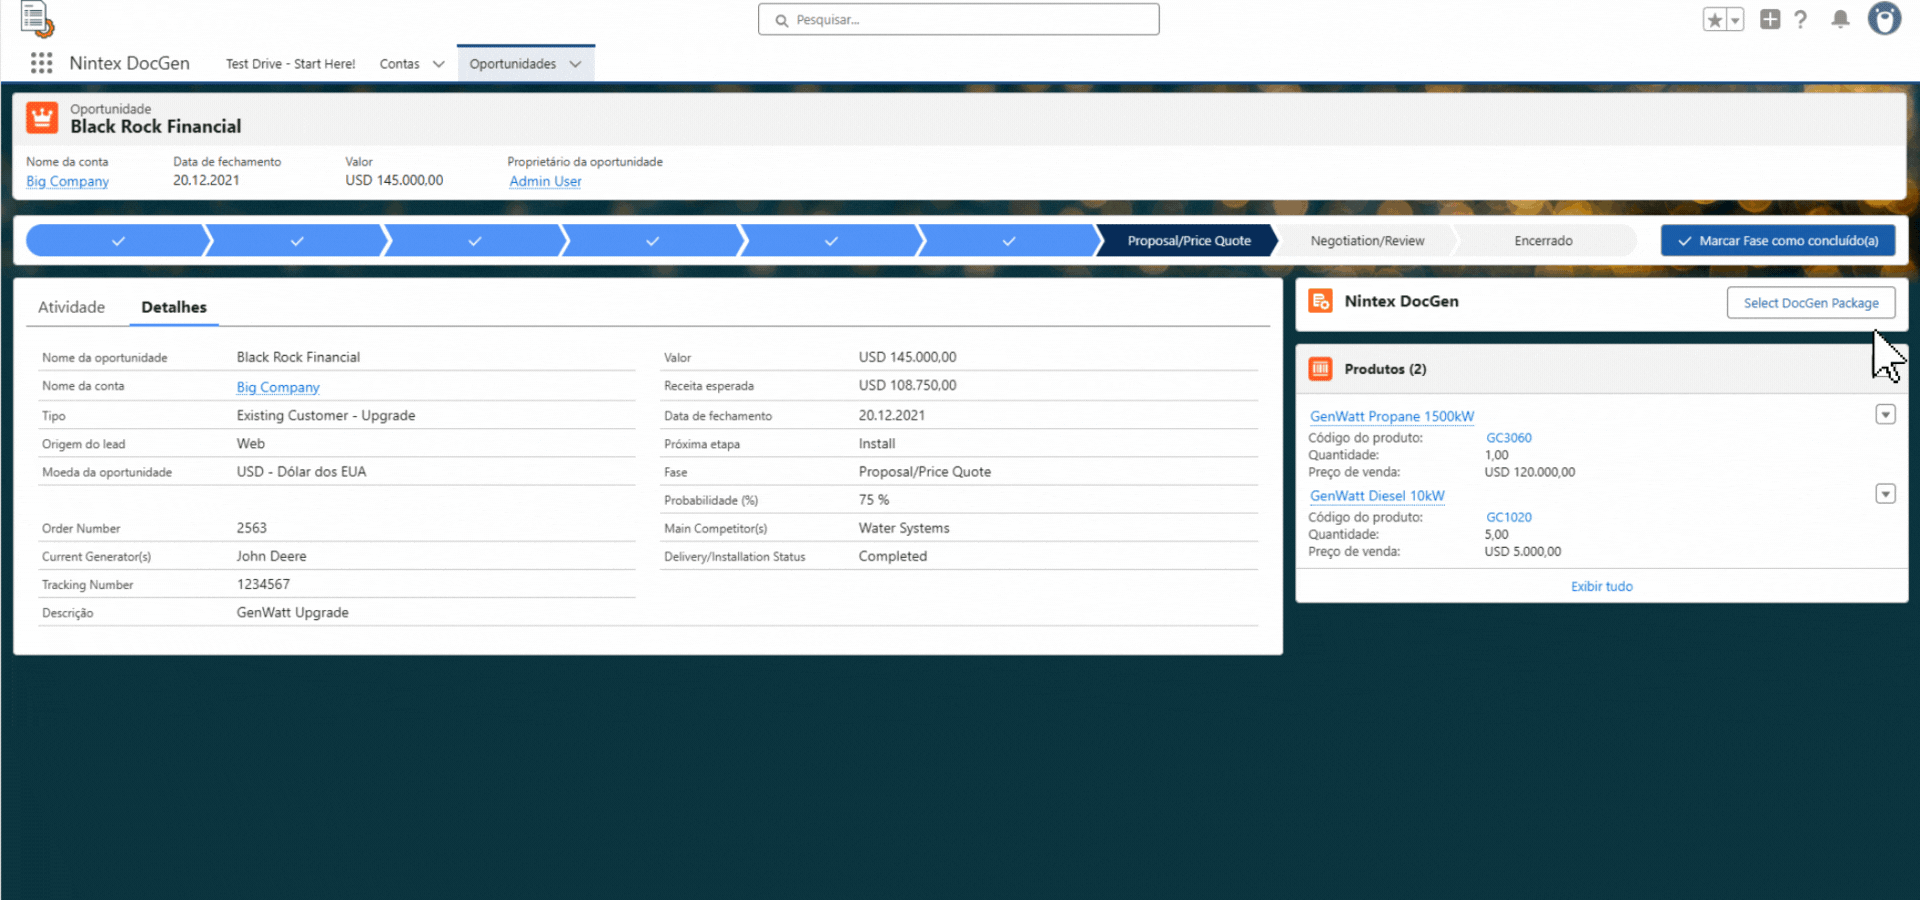Viewport: 1920px width, 900px height.
Task: Click the Favorites star icon
Action: click(x=1715, y=19)
